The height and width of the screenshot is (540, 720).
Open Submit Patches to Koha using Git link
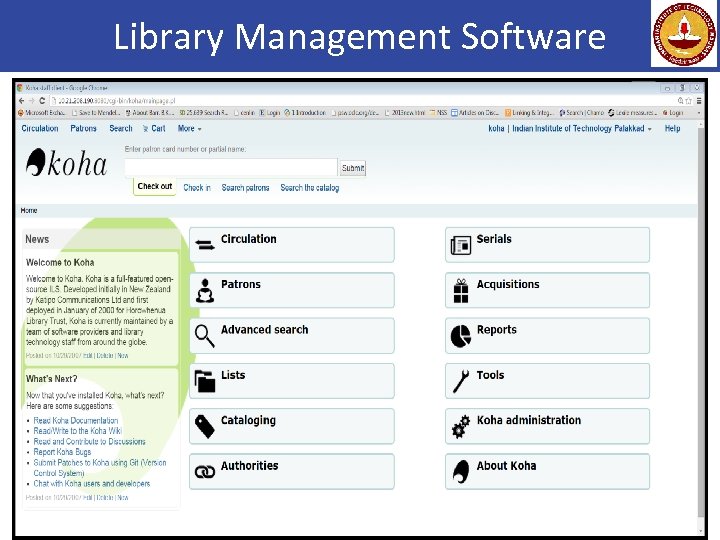click(100, 468)
